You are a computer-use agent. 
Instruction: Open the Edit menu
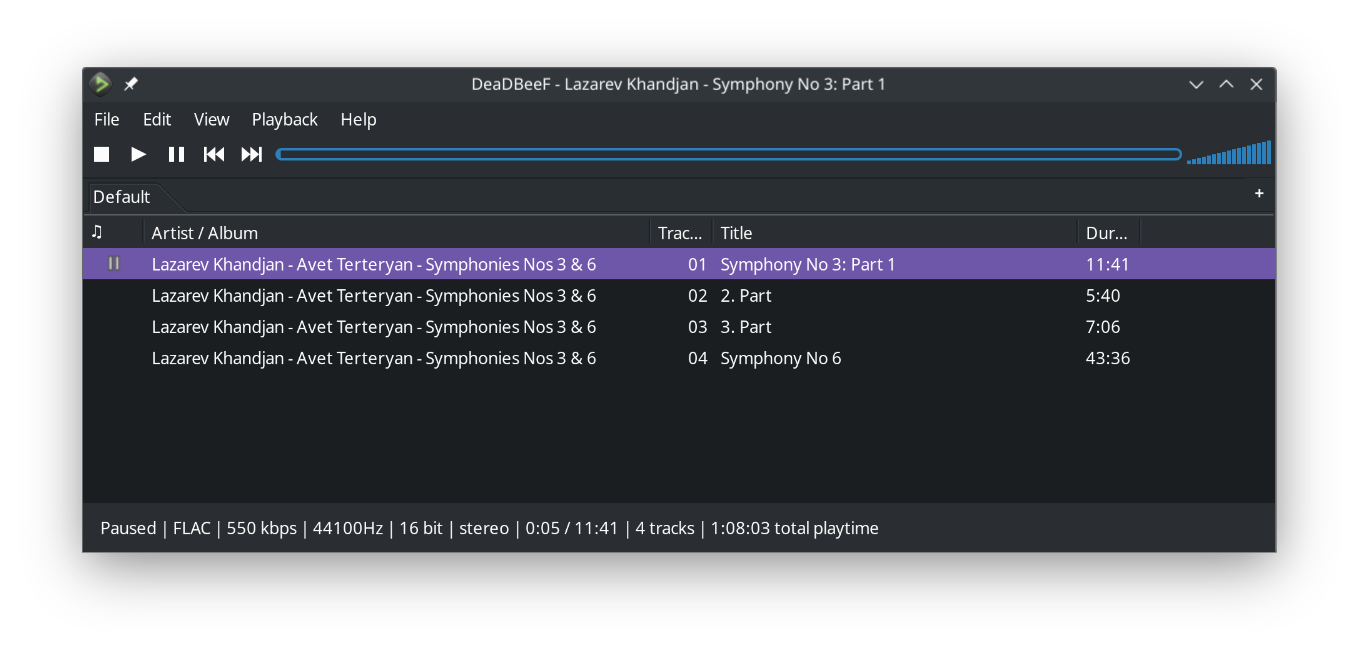click(x=157, y=119)
